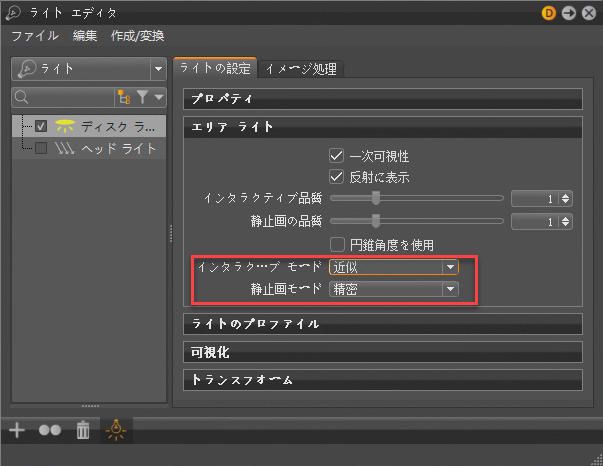Toggle the light bulb icon in bottom toolbar
This screenshot has width=603, height=466.
click(116, 430)
